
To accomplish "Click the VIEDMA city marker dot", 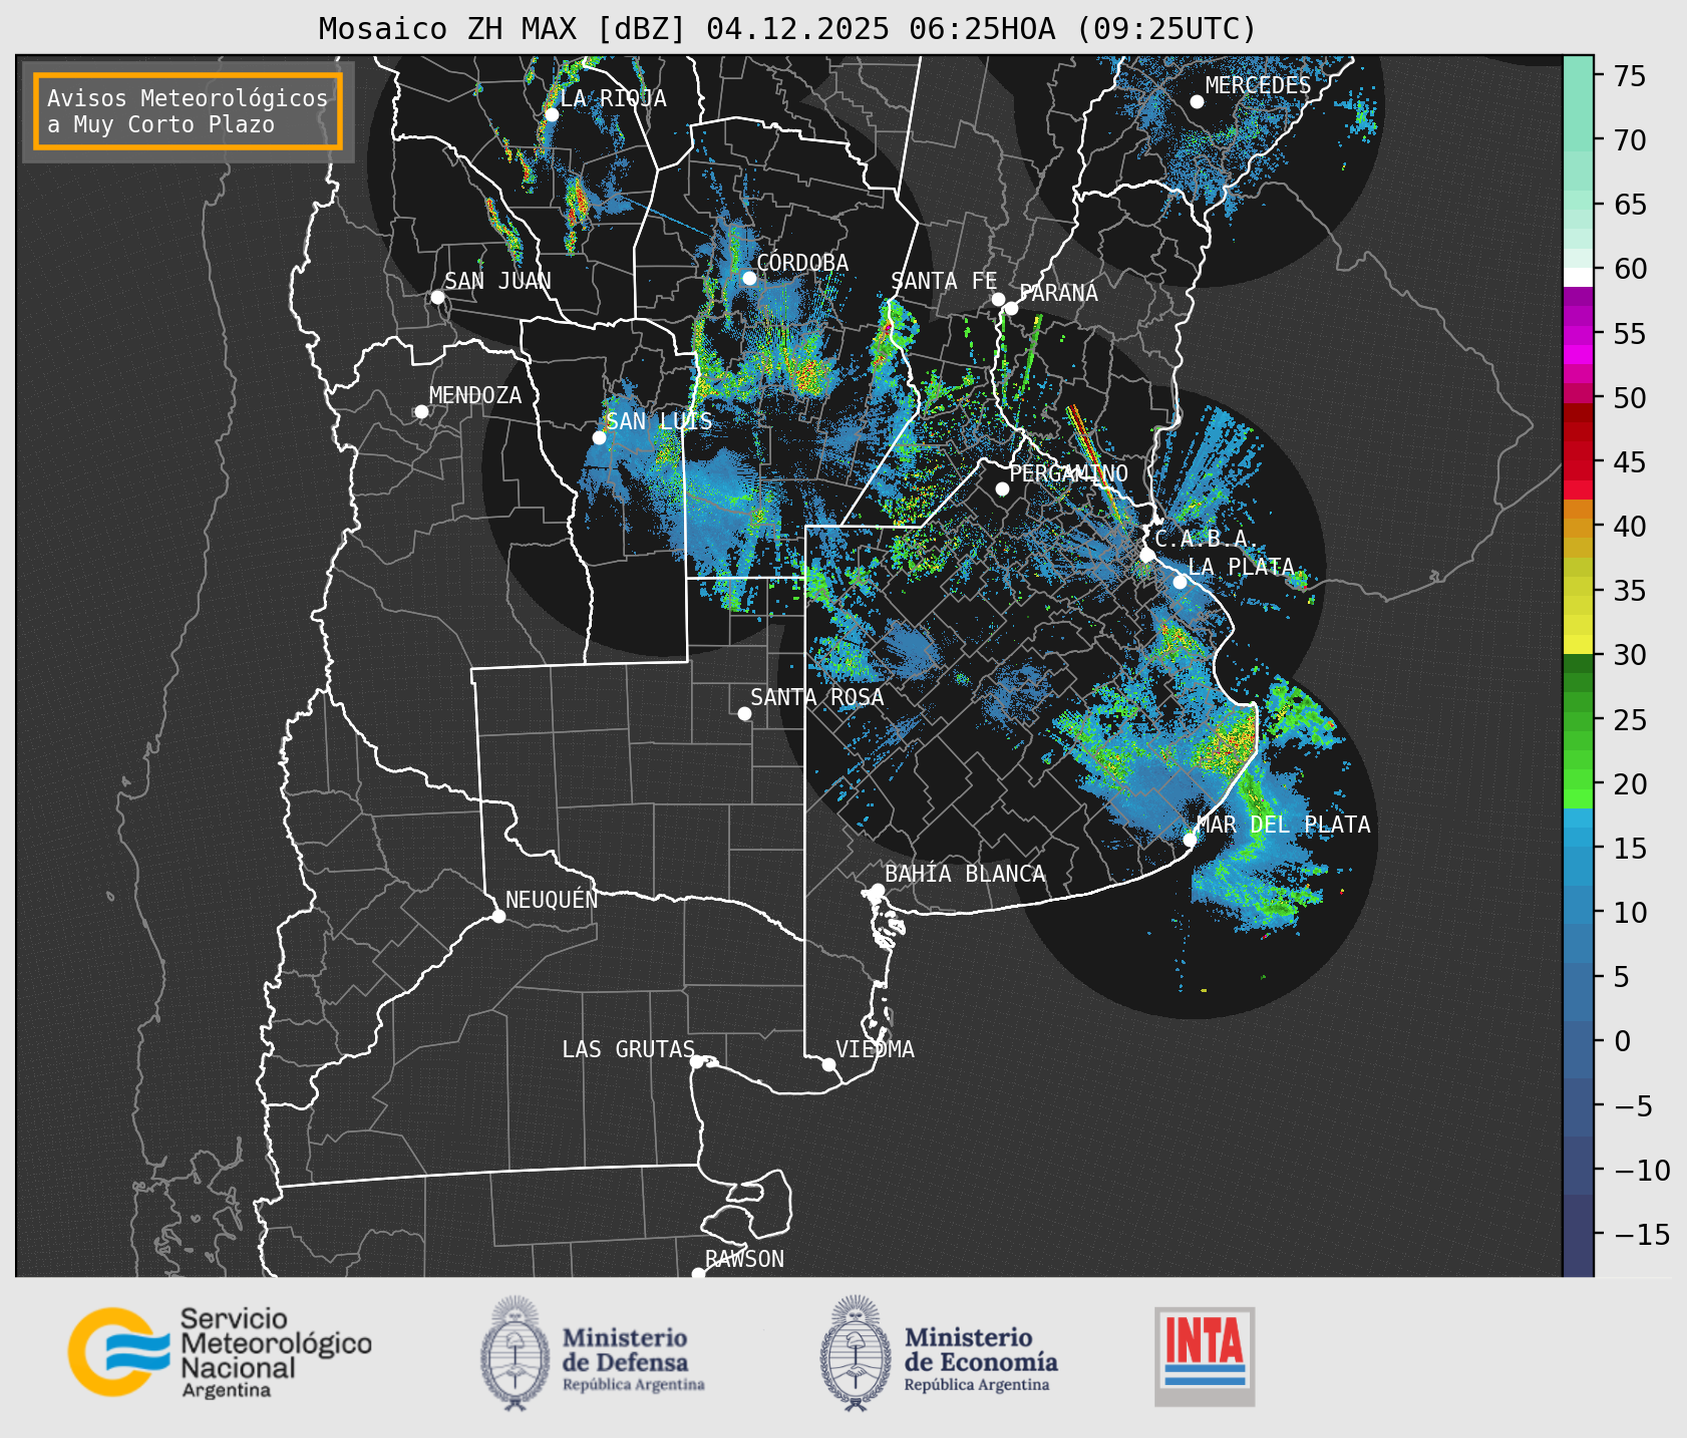I will (829, 1064).
